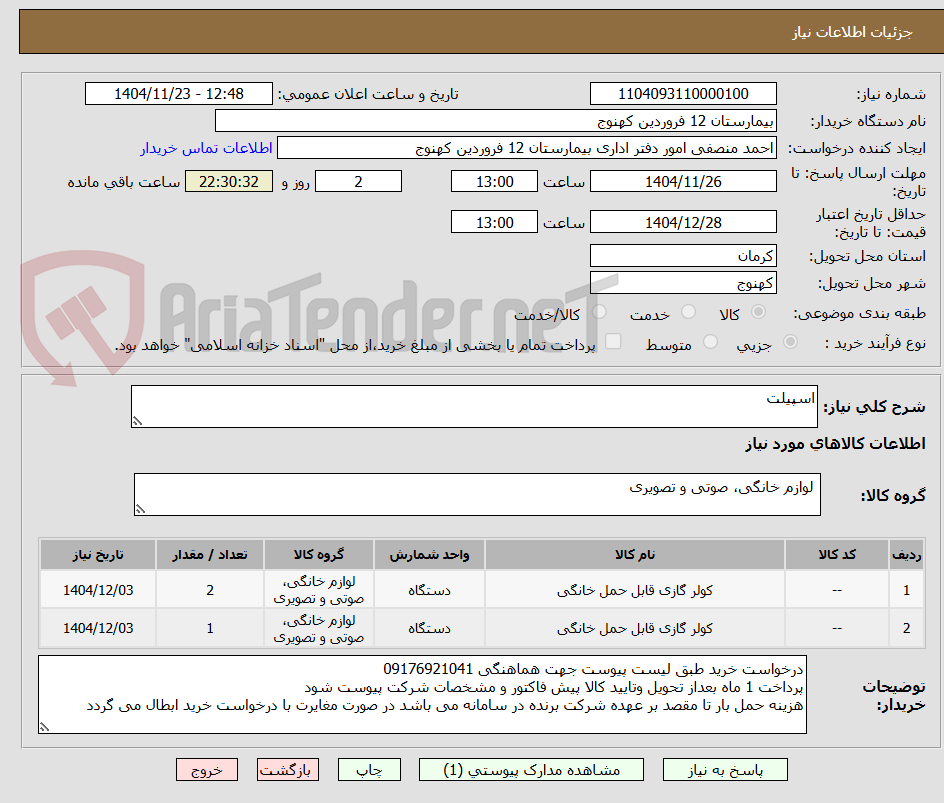The height and width of the screenshot is (803, 944).
Task: Click the اطلاعات کالاهای مورد نیاز heading
Action: pyautogui.click(x=835, y=444)
